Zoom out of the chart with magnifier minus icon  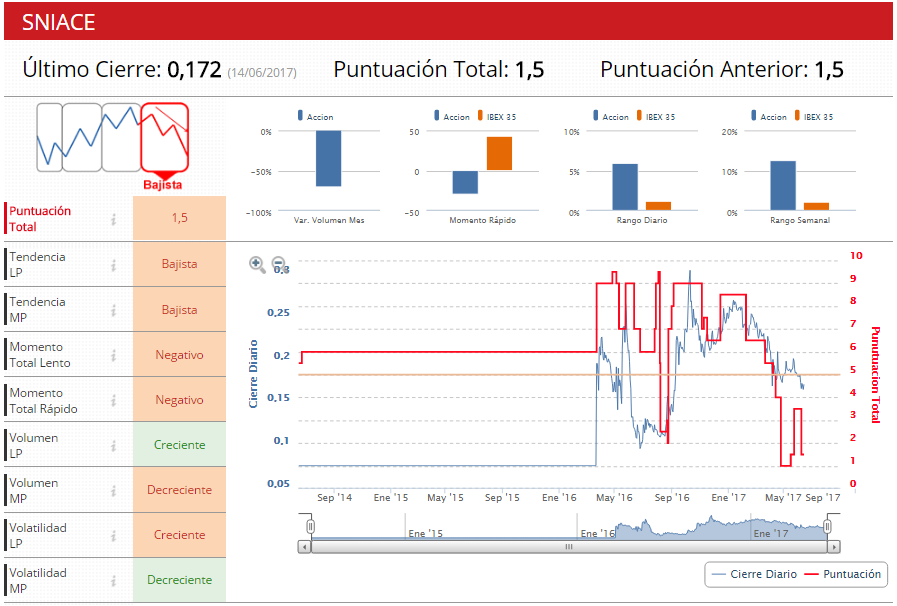(x=278, y=264)
